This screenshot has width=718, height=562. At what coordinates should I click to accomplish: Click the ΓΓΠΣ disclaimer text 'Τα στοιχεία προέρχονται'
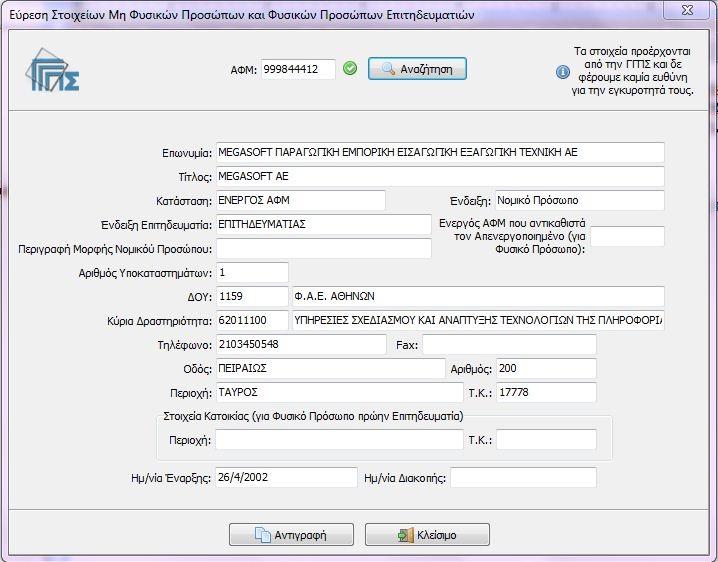[632, 71]
